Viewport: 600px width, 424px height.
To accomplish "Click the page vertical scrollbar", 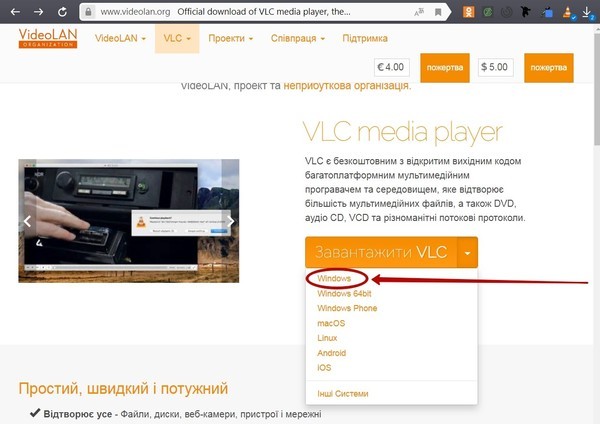I will tap(597, 88).
